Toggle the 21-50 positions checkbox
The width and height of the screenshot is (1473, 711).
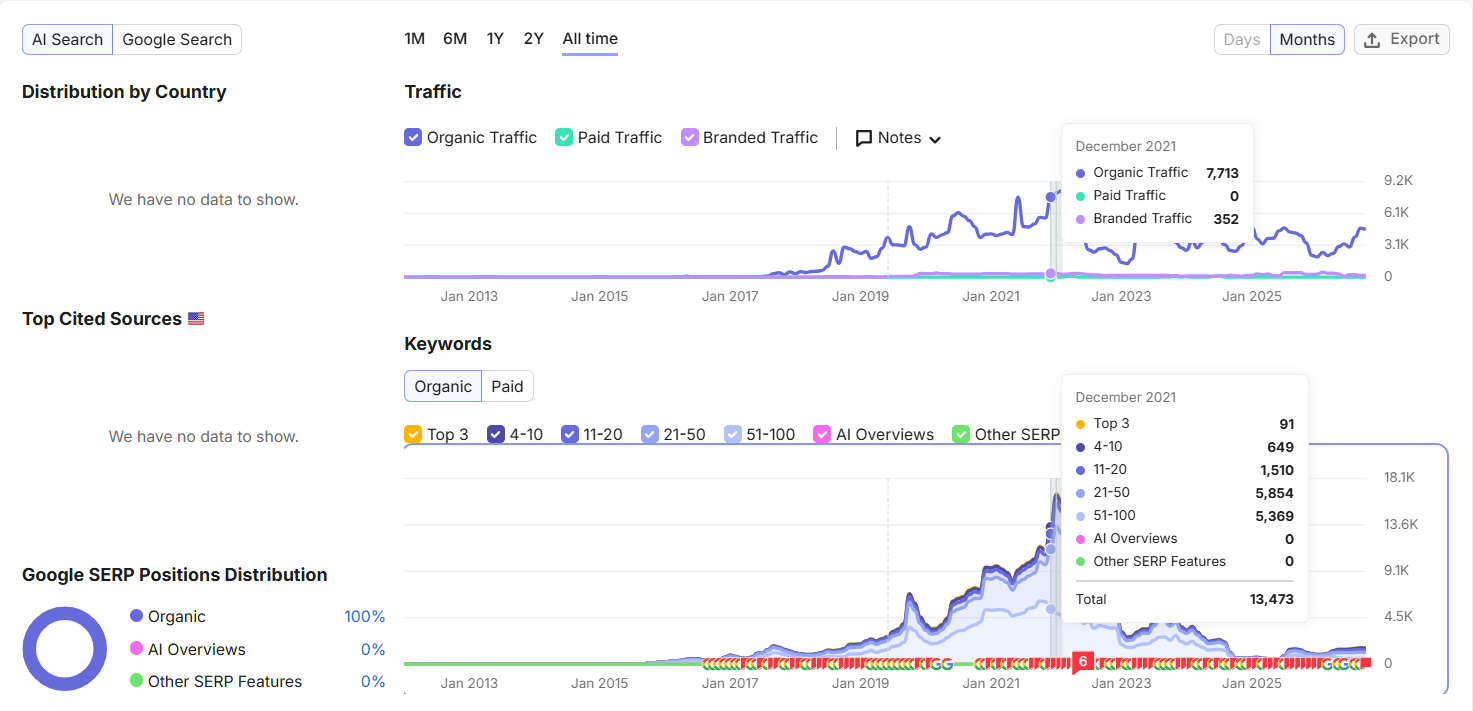pyautogui.click(x=649, y=434)
